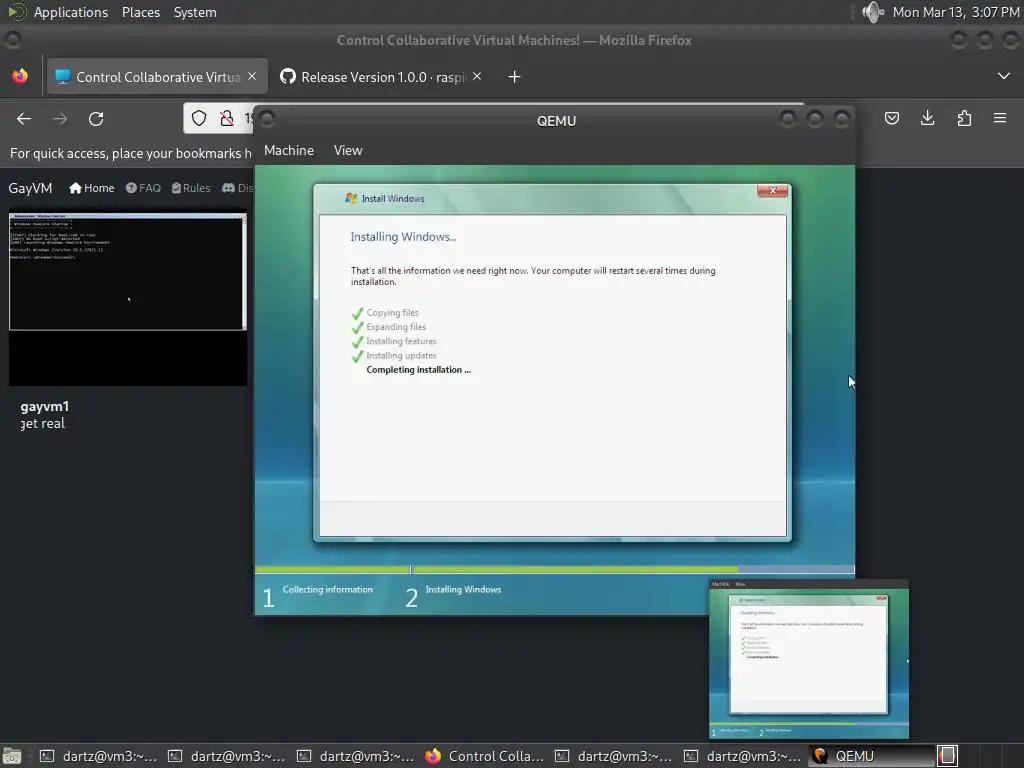This screenshot has height=768, width=1024.
Task: Click the Installing features step
Action: pos(401,342)
